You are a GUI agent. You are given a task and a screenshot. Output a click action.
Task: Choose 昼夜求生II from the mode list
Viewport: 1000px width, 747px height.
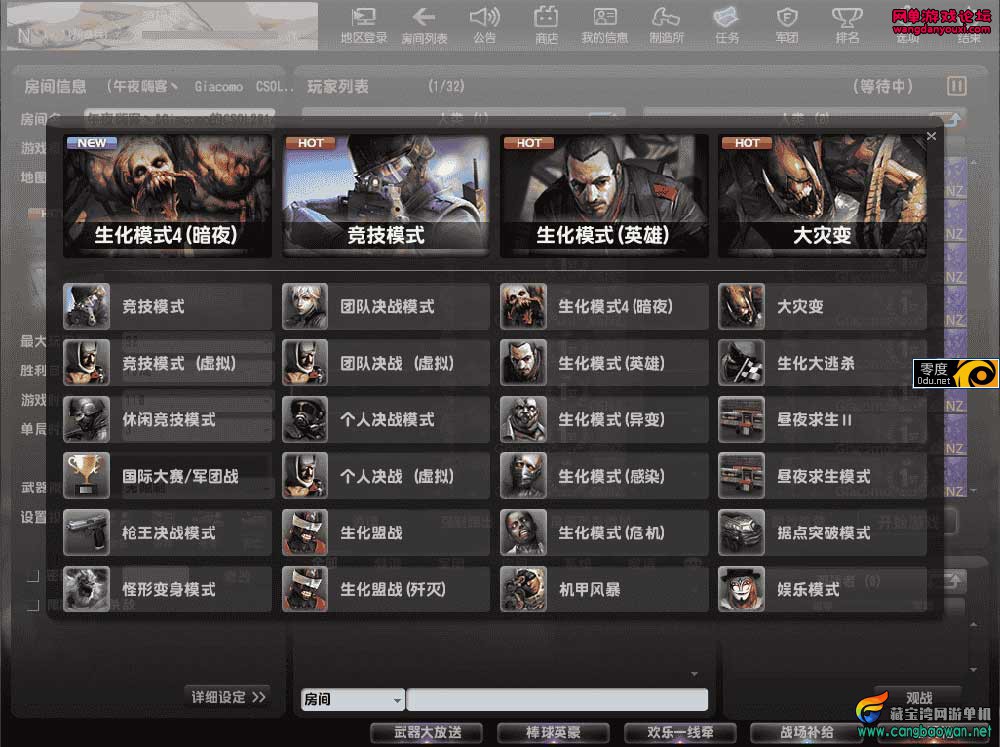click(x=822, y=419)
